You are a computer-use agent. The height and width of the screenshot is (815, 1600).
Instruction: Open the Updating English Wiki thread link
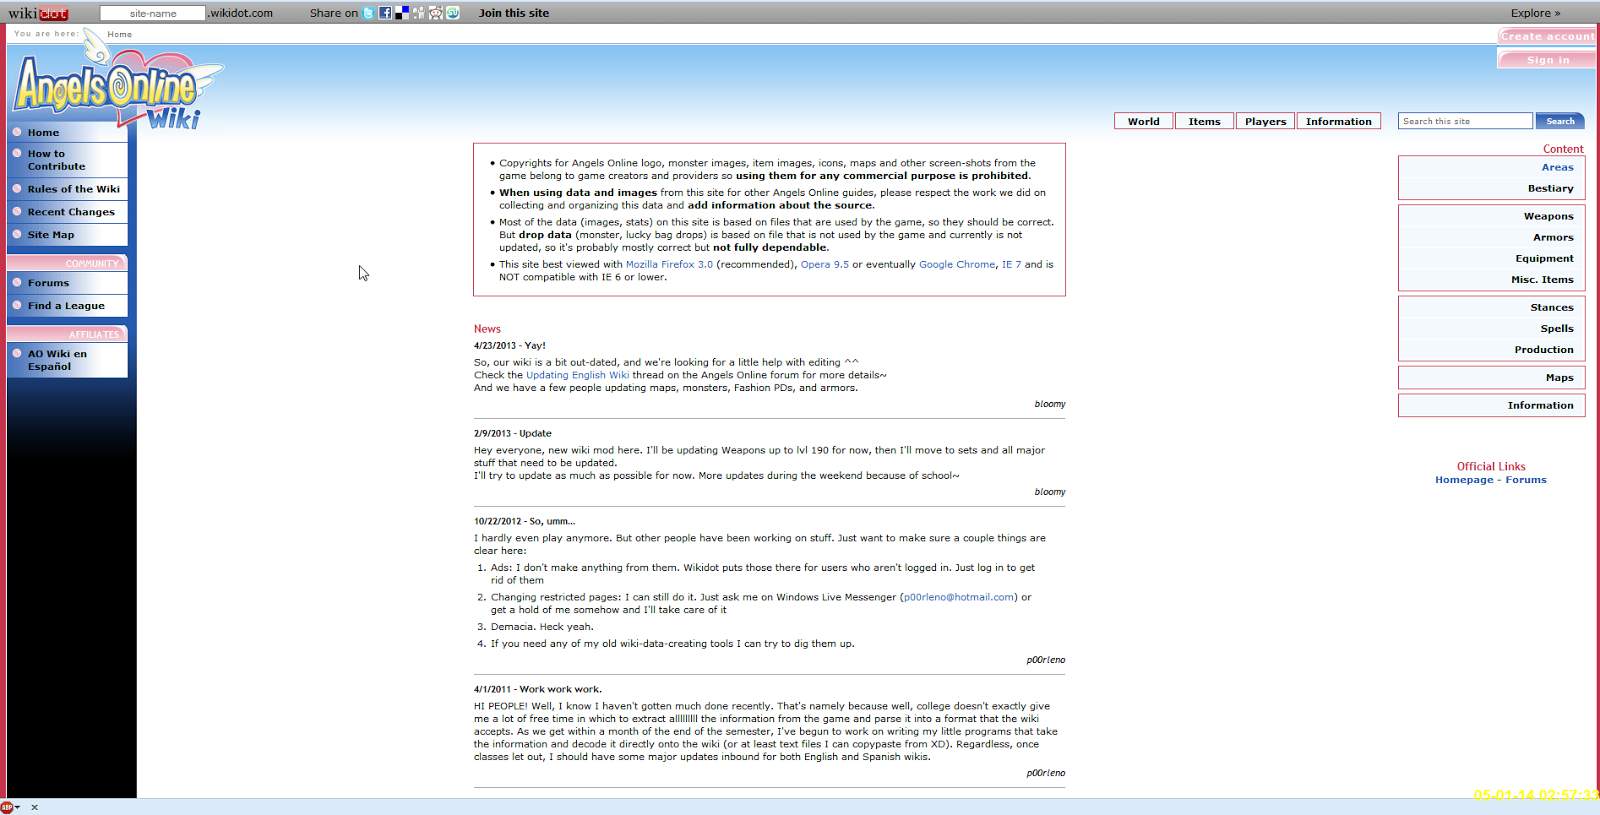coord(578,375)
